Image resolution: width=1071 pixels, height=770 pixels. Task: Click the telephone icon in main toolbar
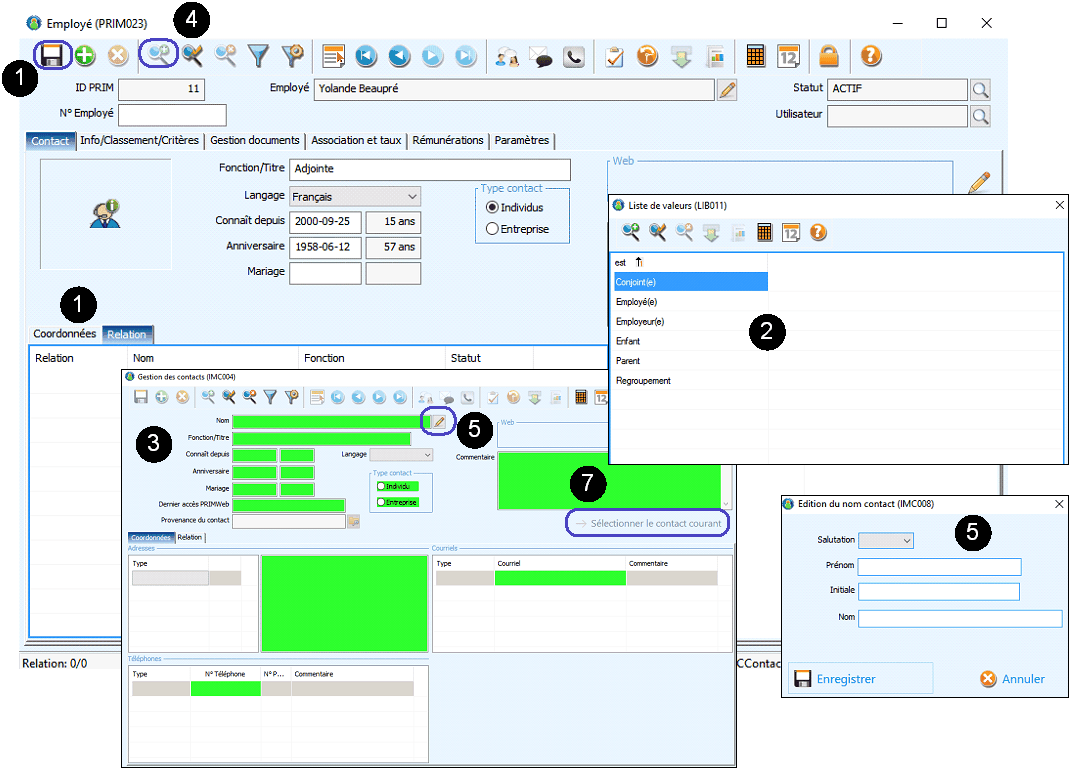click(573, 56)
